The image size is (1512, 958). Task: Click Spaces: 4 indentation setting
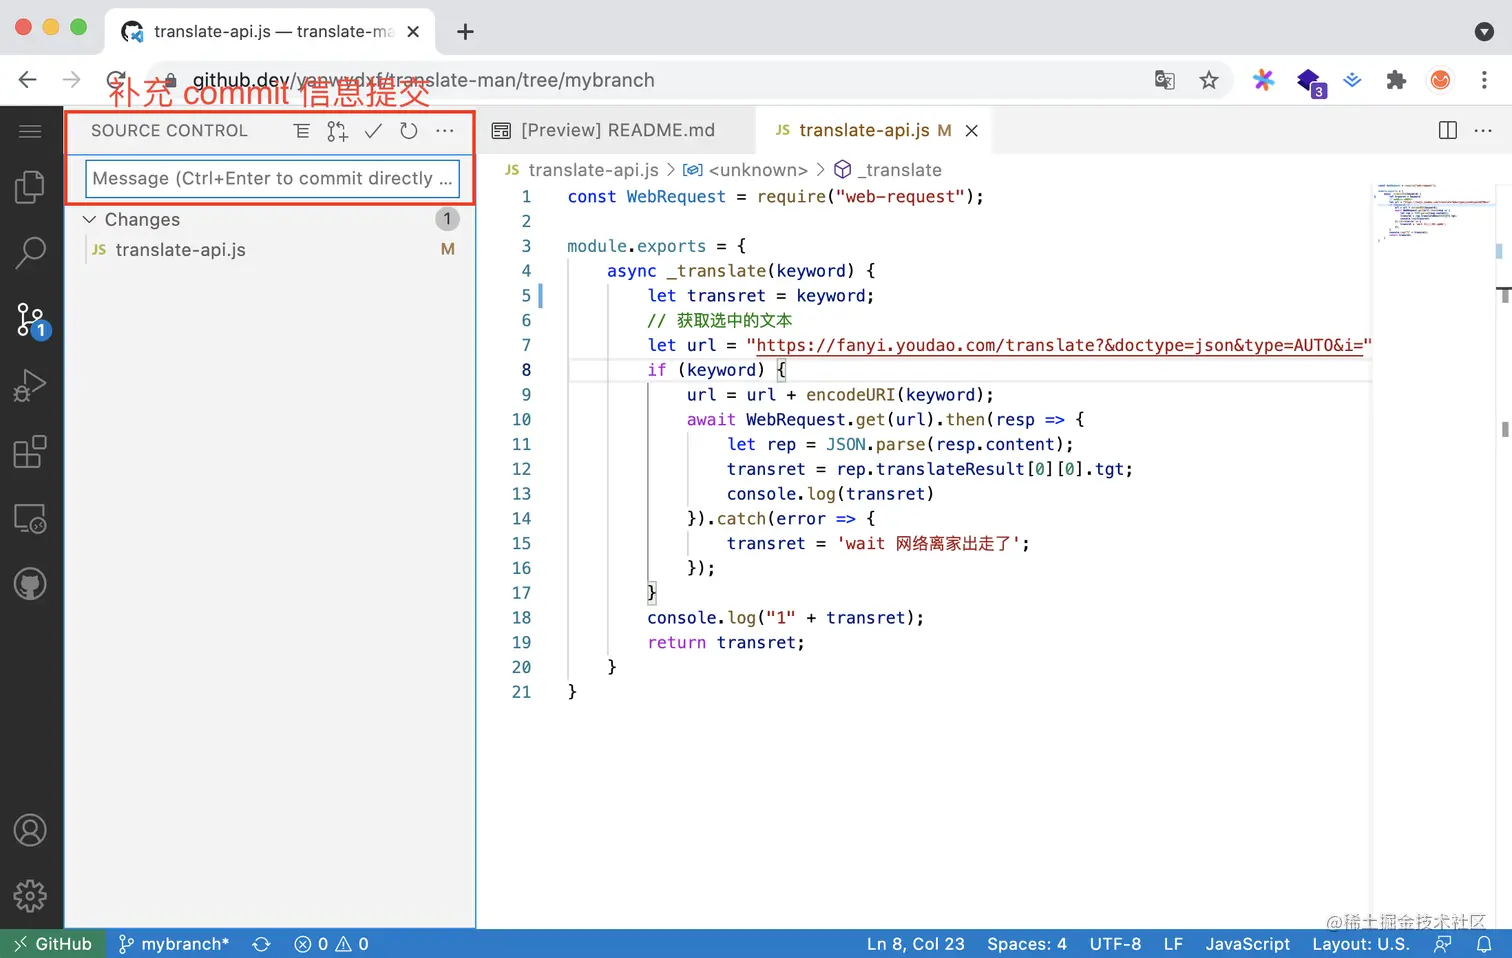click(x=1026, y=944)
